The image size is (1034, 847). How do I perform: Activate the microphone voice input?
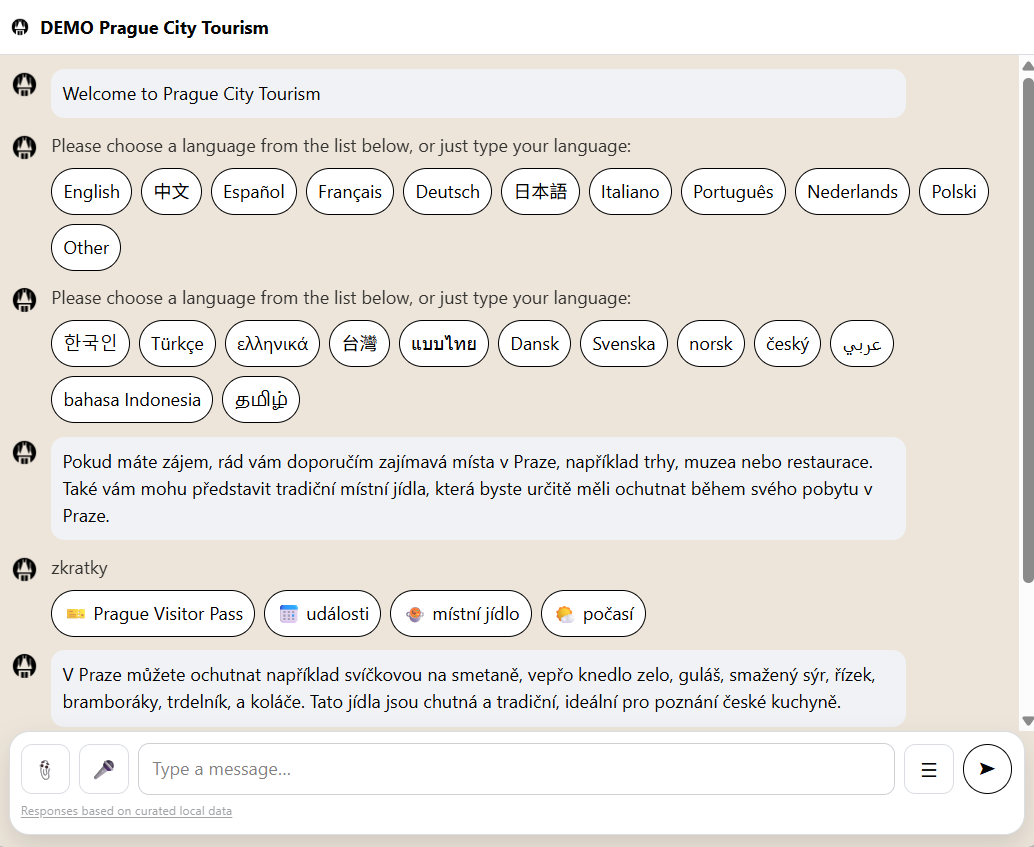[x=104, y=769]
